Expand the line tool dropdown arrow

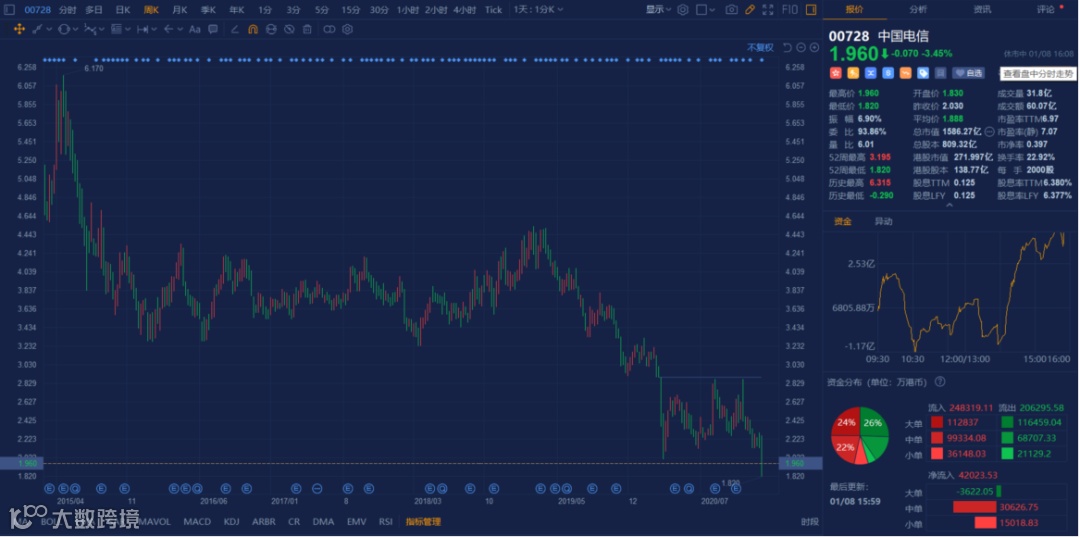(x=48, y=30)
